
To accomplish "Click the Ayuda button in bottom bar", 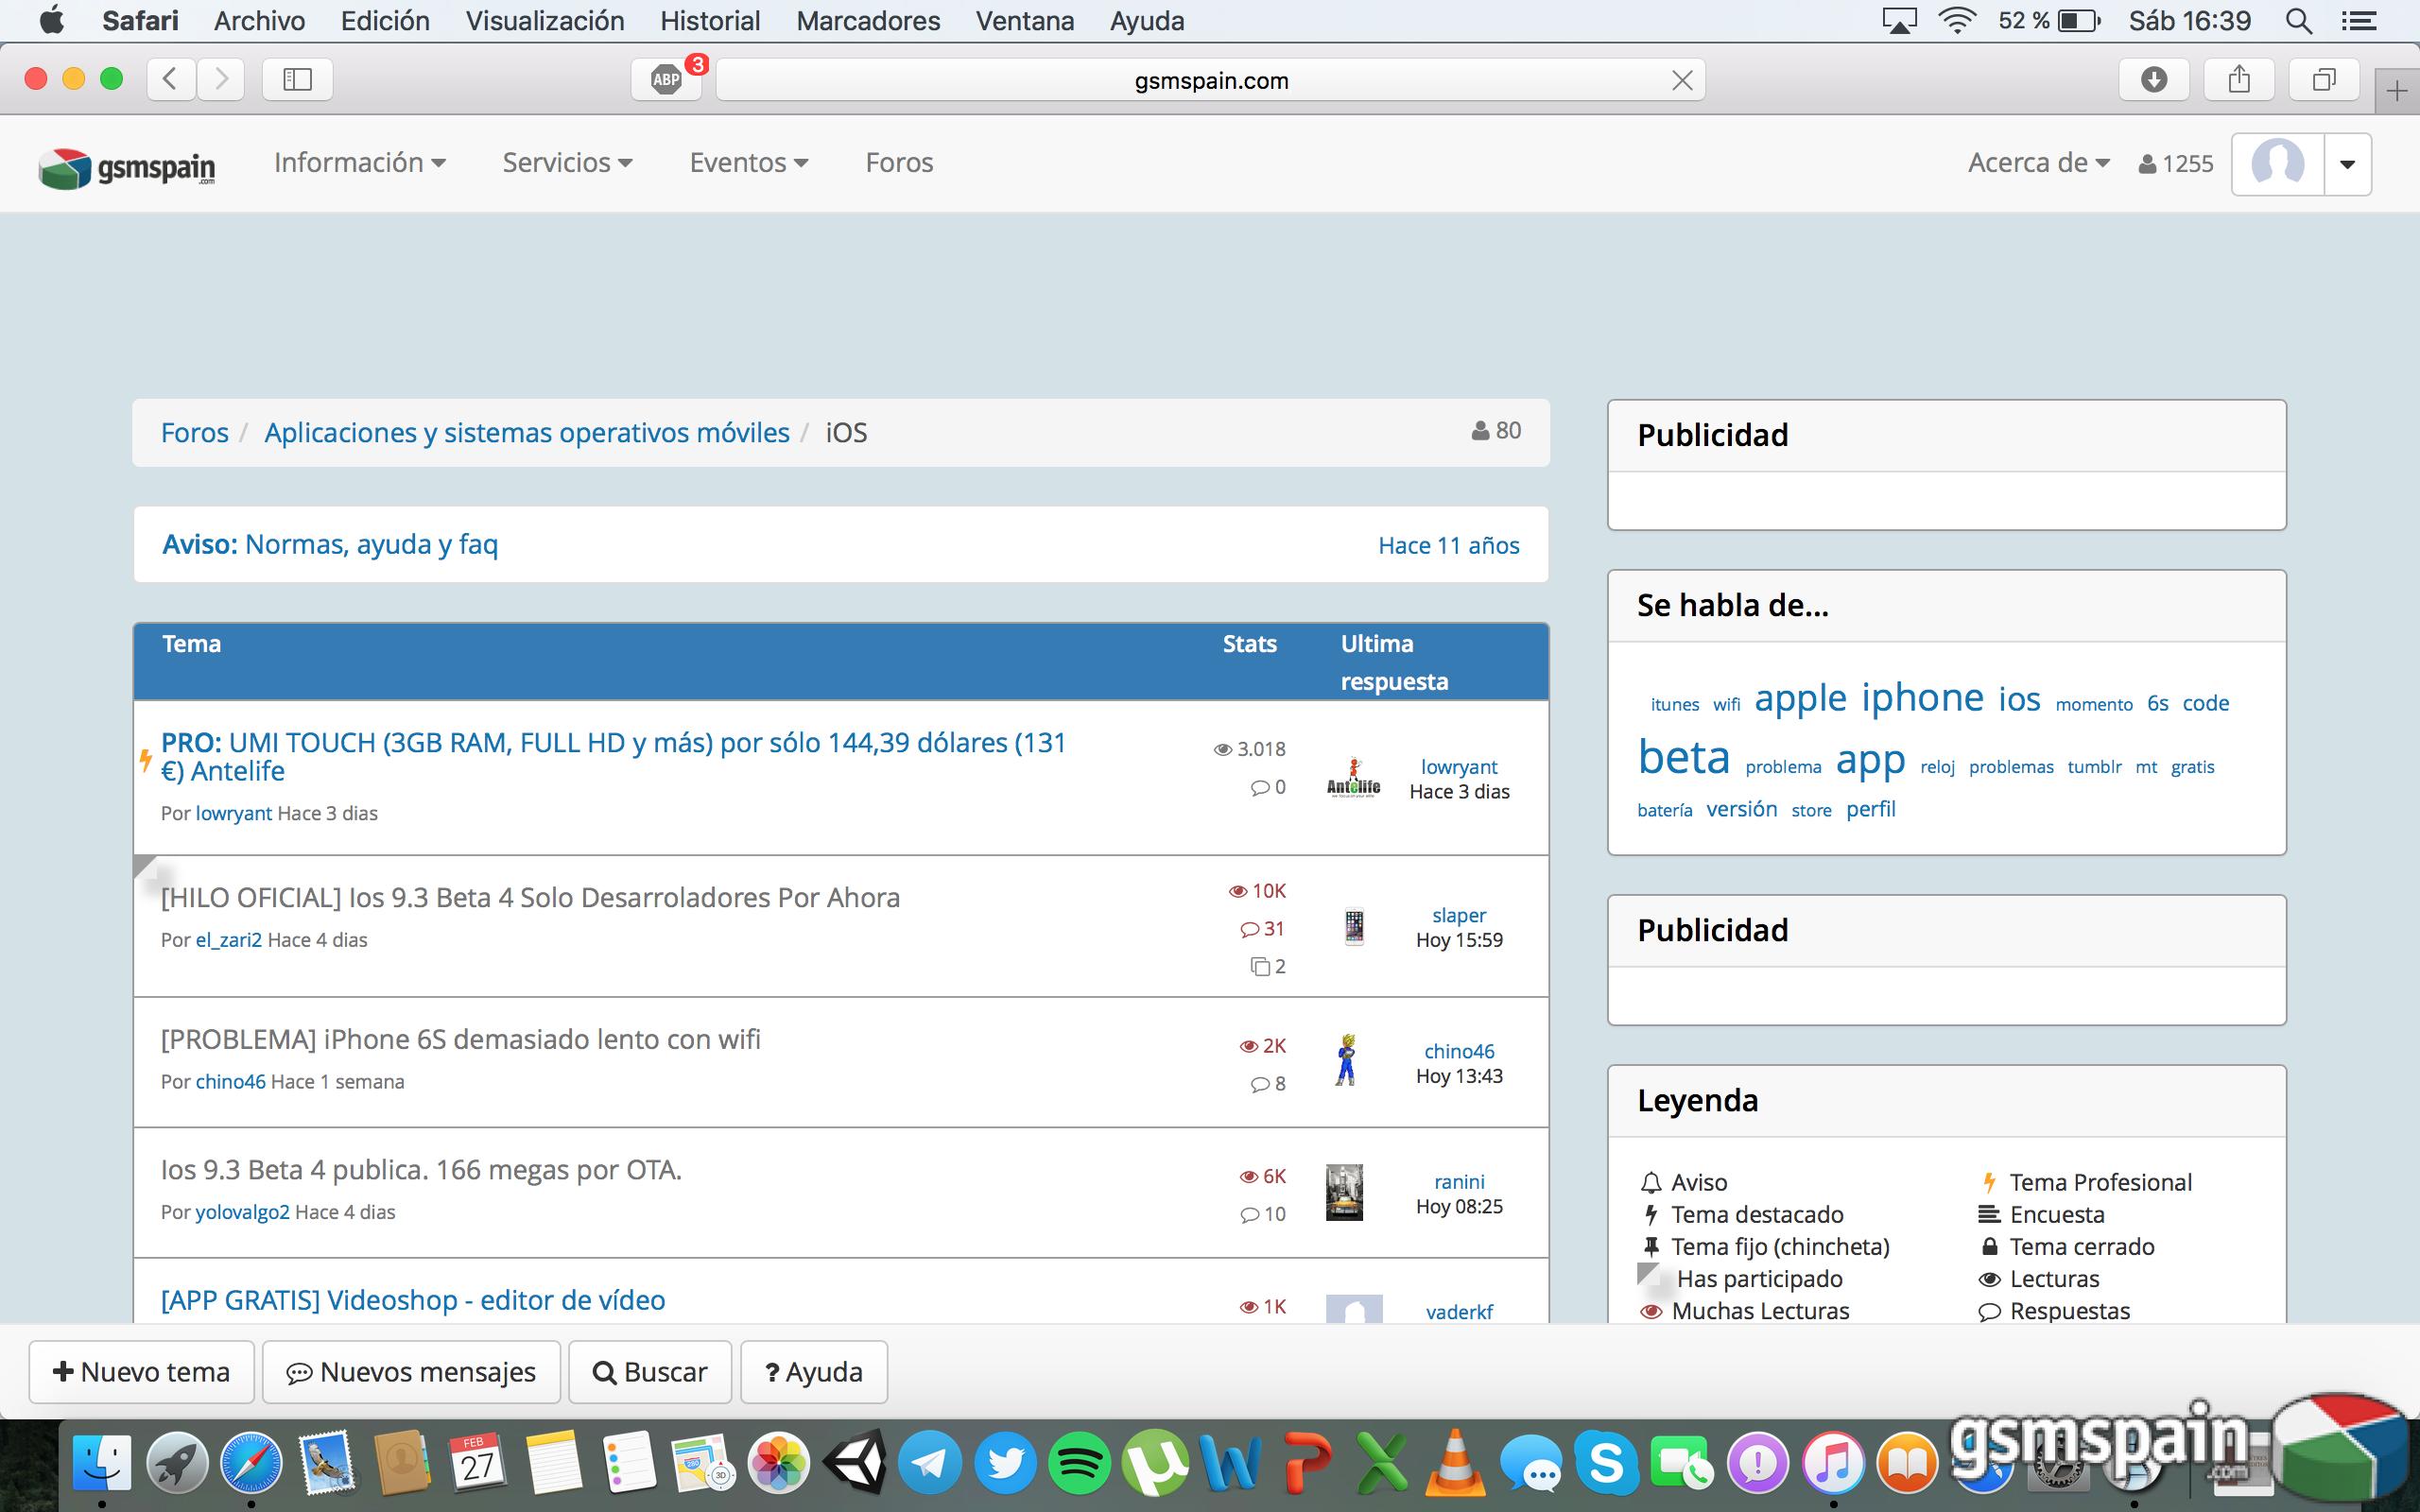I will [814, 1372].
